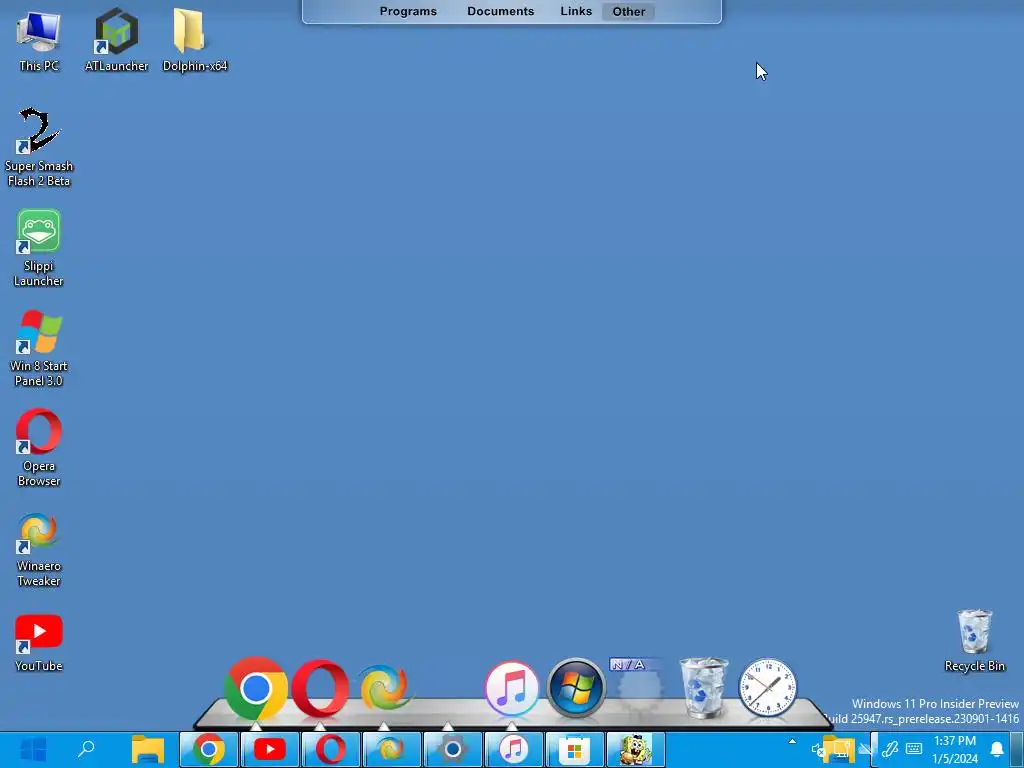Switch to the Programs tab
Screen dimensions: 1024x768
[408, 11]
